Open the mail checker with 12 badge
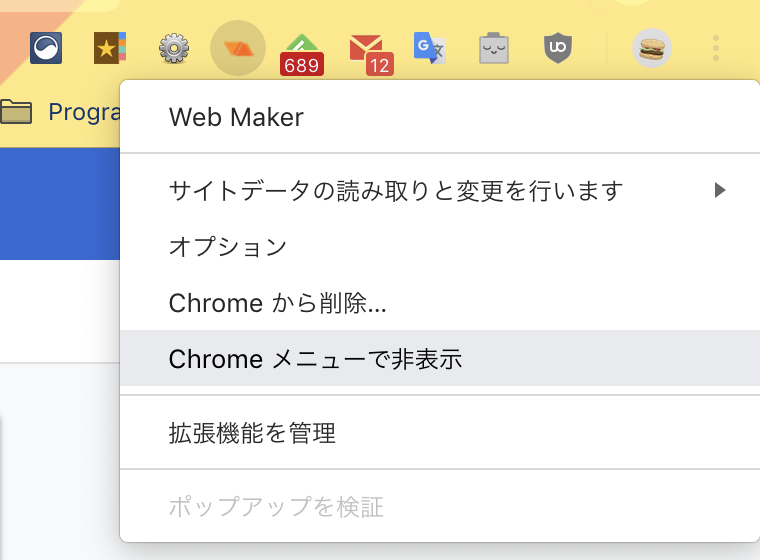This screenshot has width=760, height=560. point(371,54)
